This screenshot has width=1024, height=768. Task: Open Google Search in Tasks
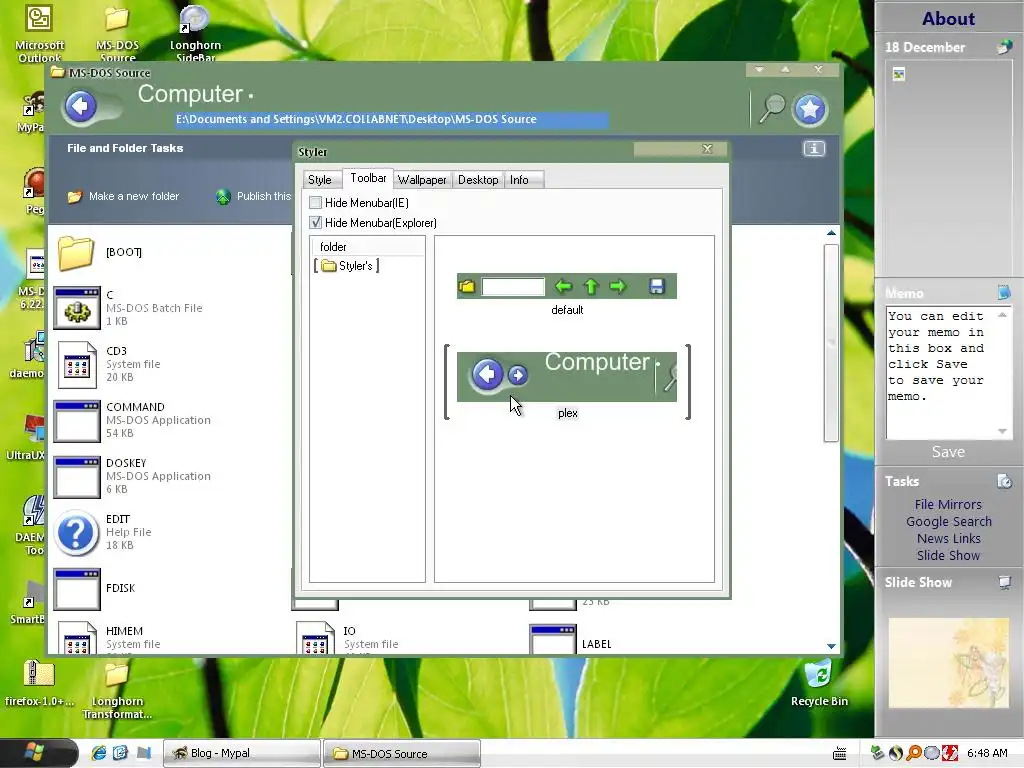coord(948,521)
